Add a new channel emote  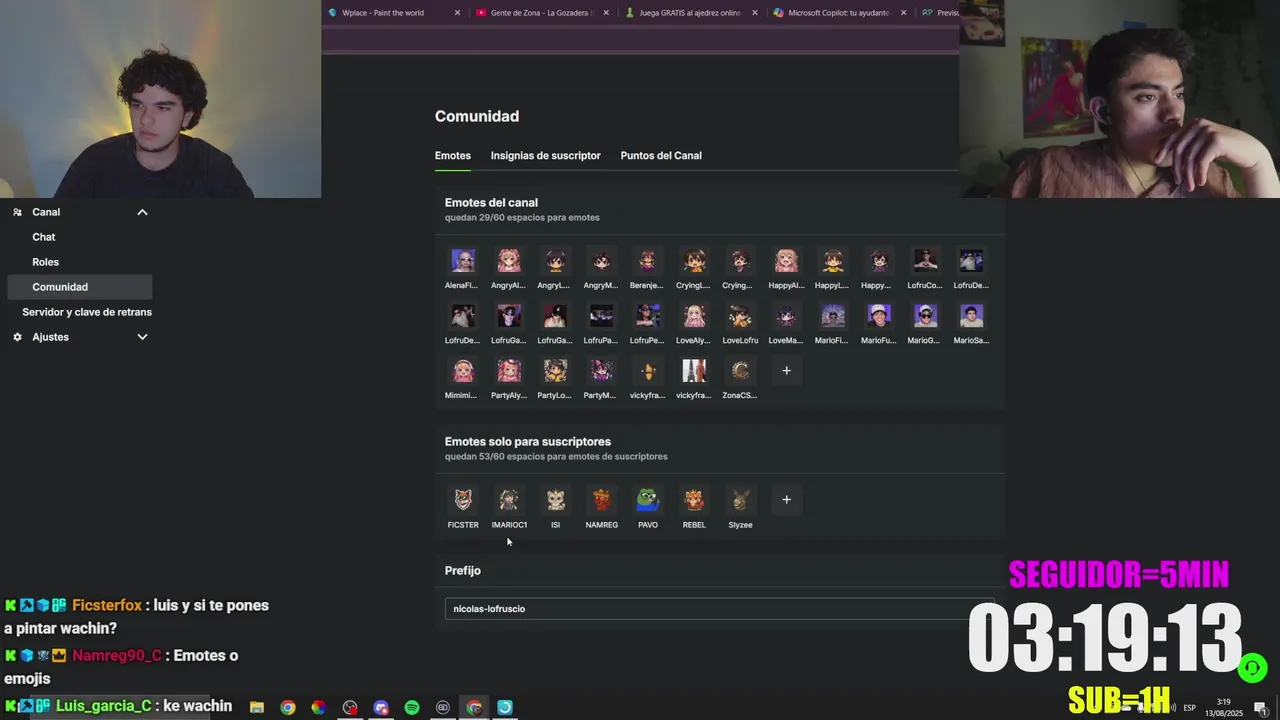click(786, 371)
